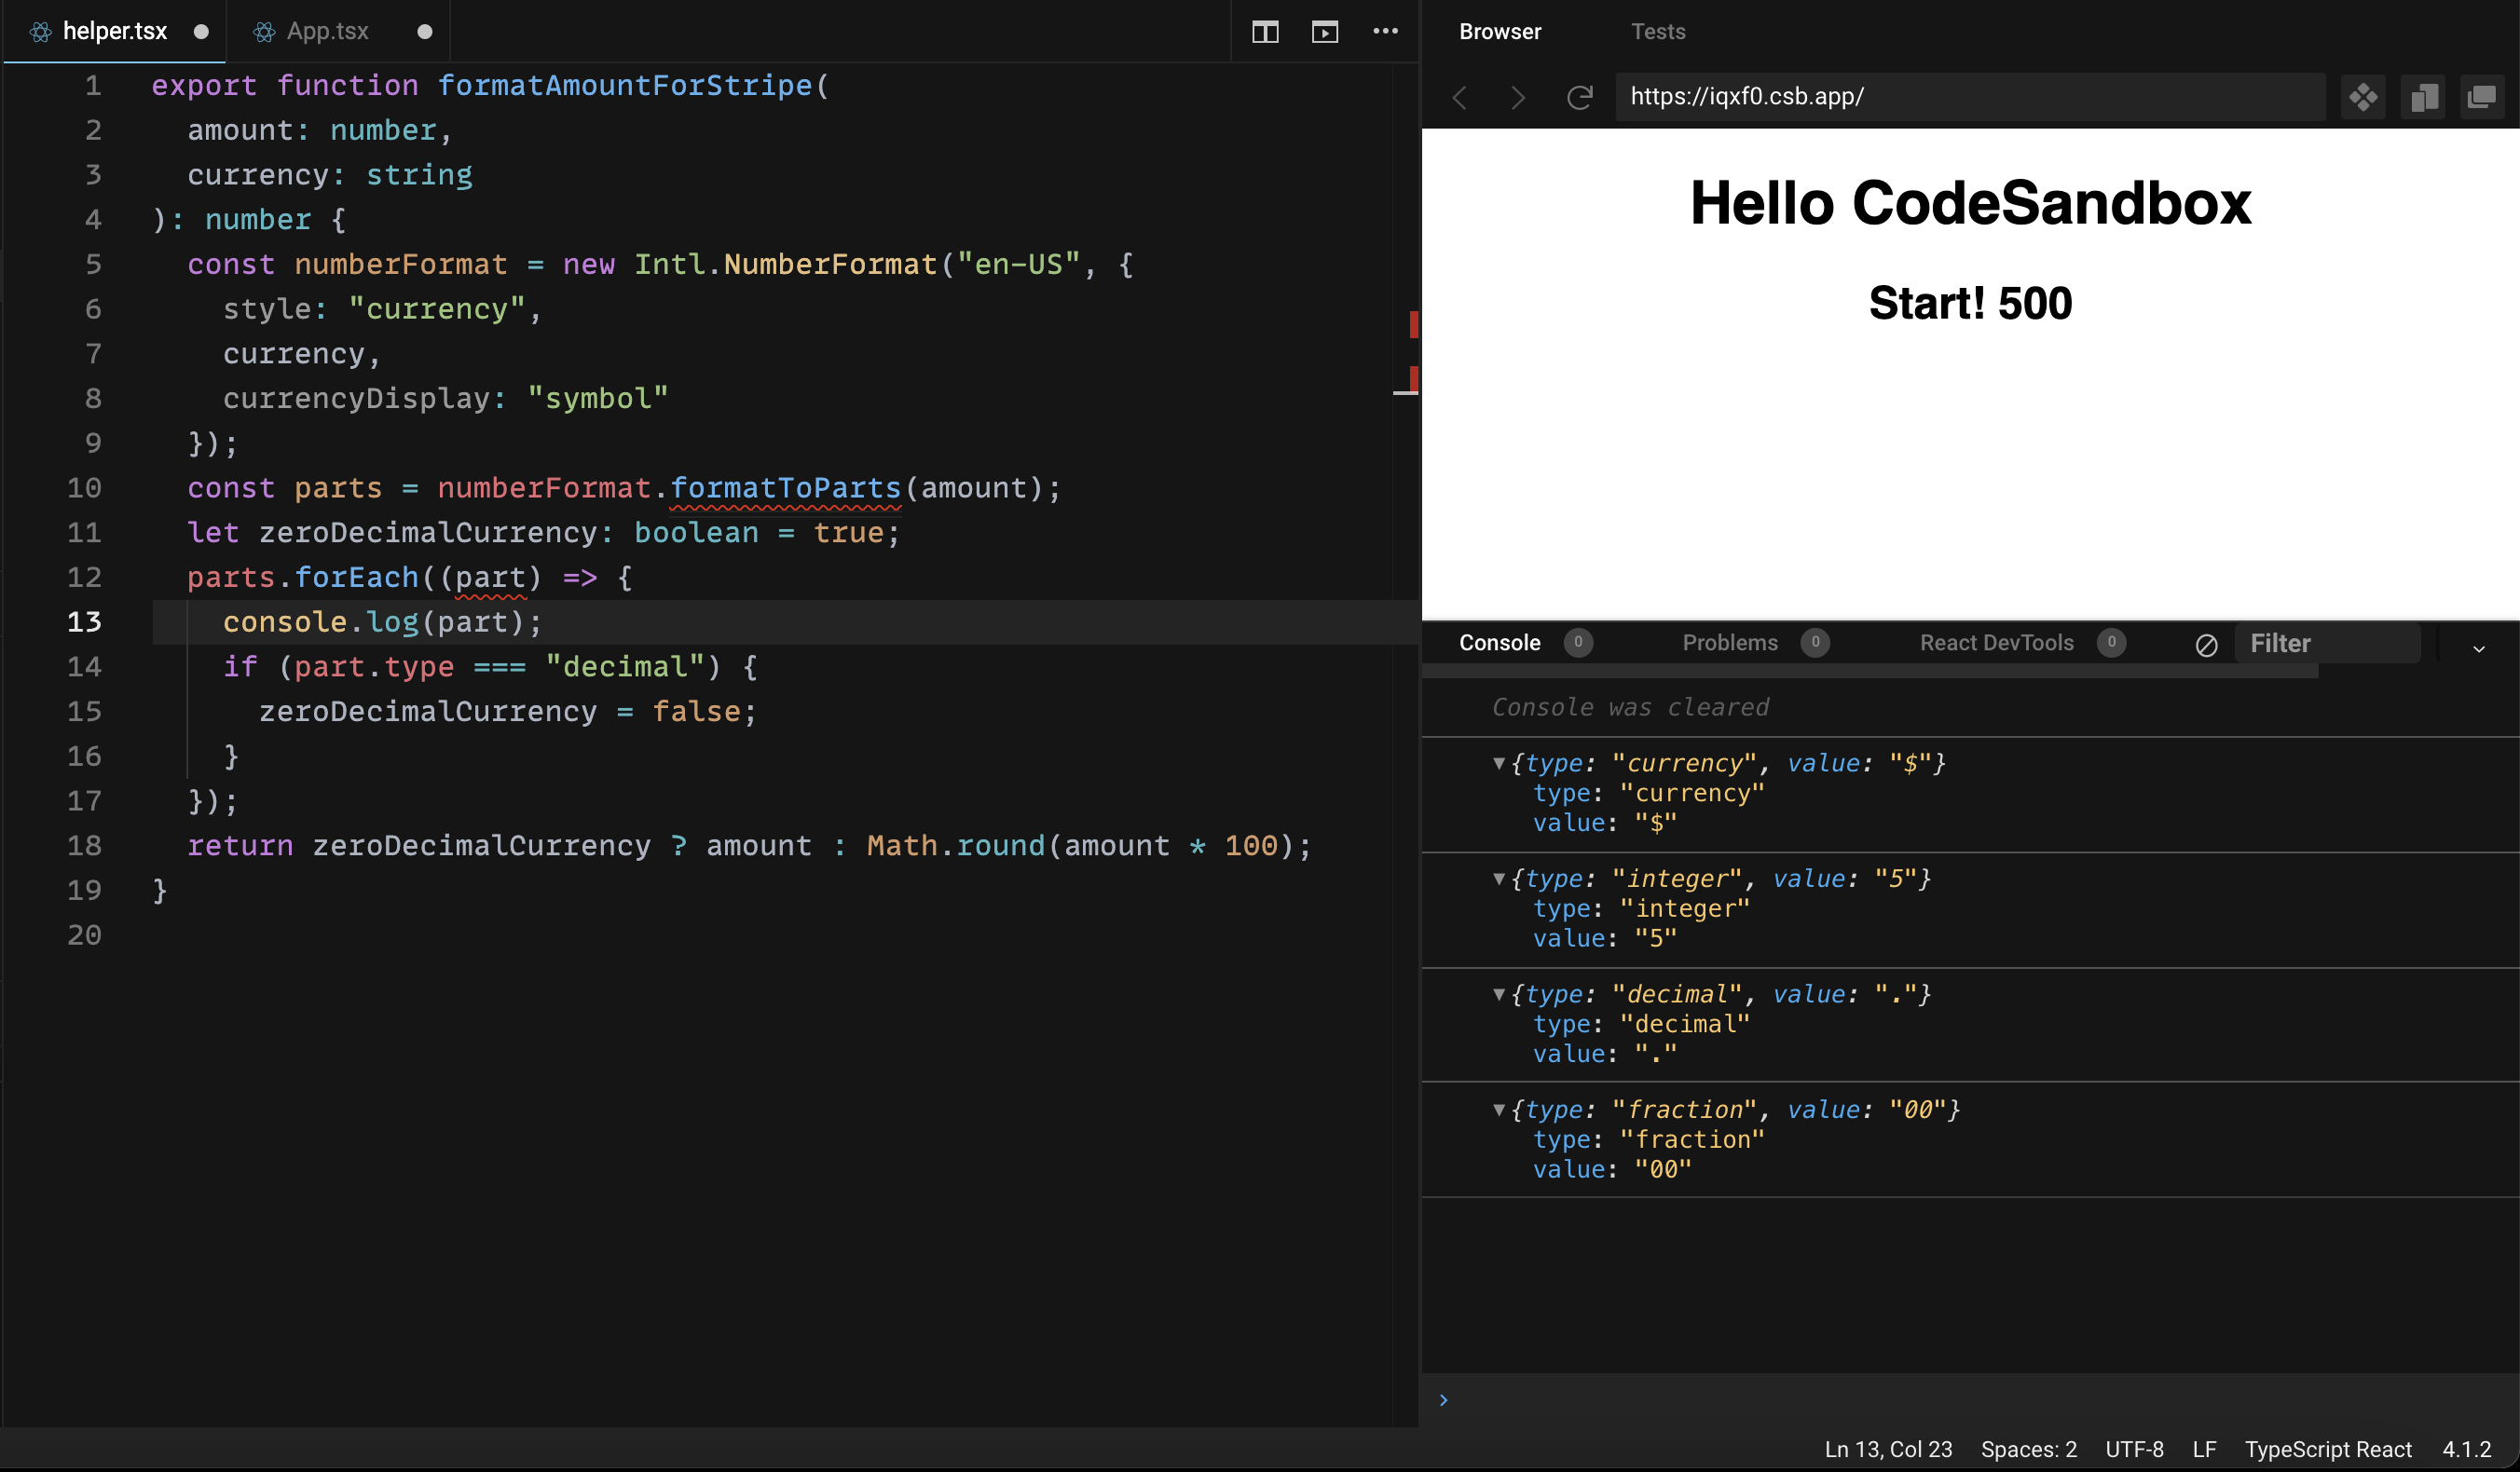Clear the console with the ban icon
The image size is (2520, 1472).
[x=2206, y=645]
